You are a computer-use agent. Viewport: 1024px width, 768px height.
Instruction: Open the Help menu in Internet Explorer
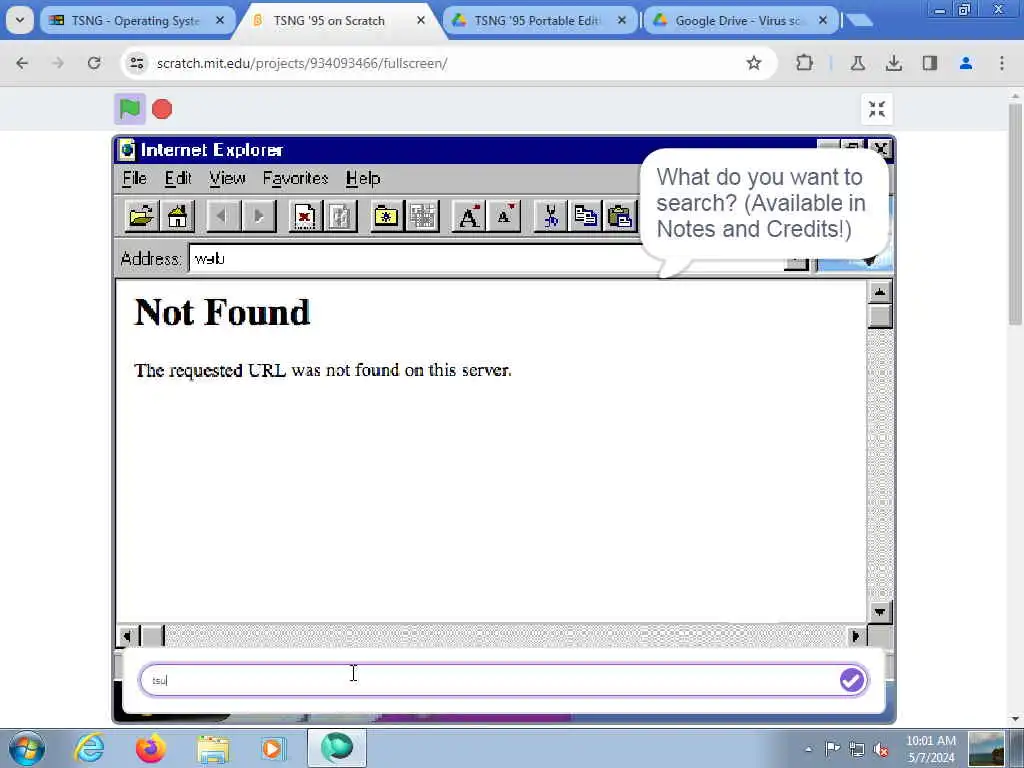click(363, 178)
